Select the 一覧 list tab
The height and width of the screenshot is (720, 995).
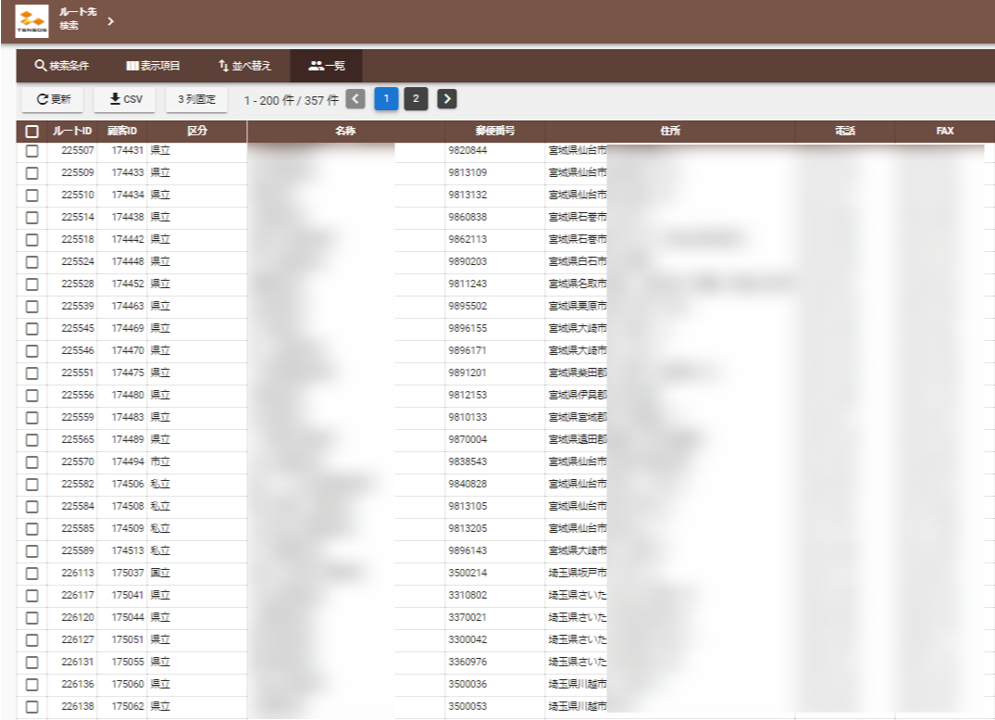pyautogui.click(x=327, y=66)
